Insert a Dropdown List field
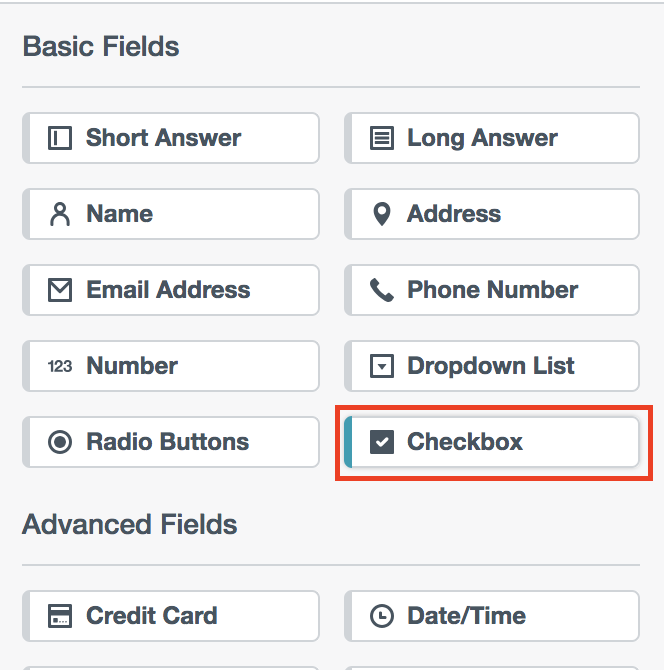The height and width of the screenshot is (670, 664). point(492,366)
